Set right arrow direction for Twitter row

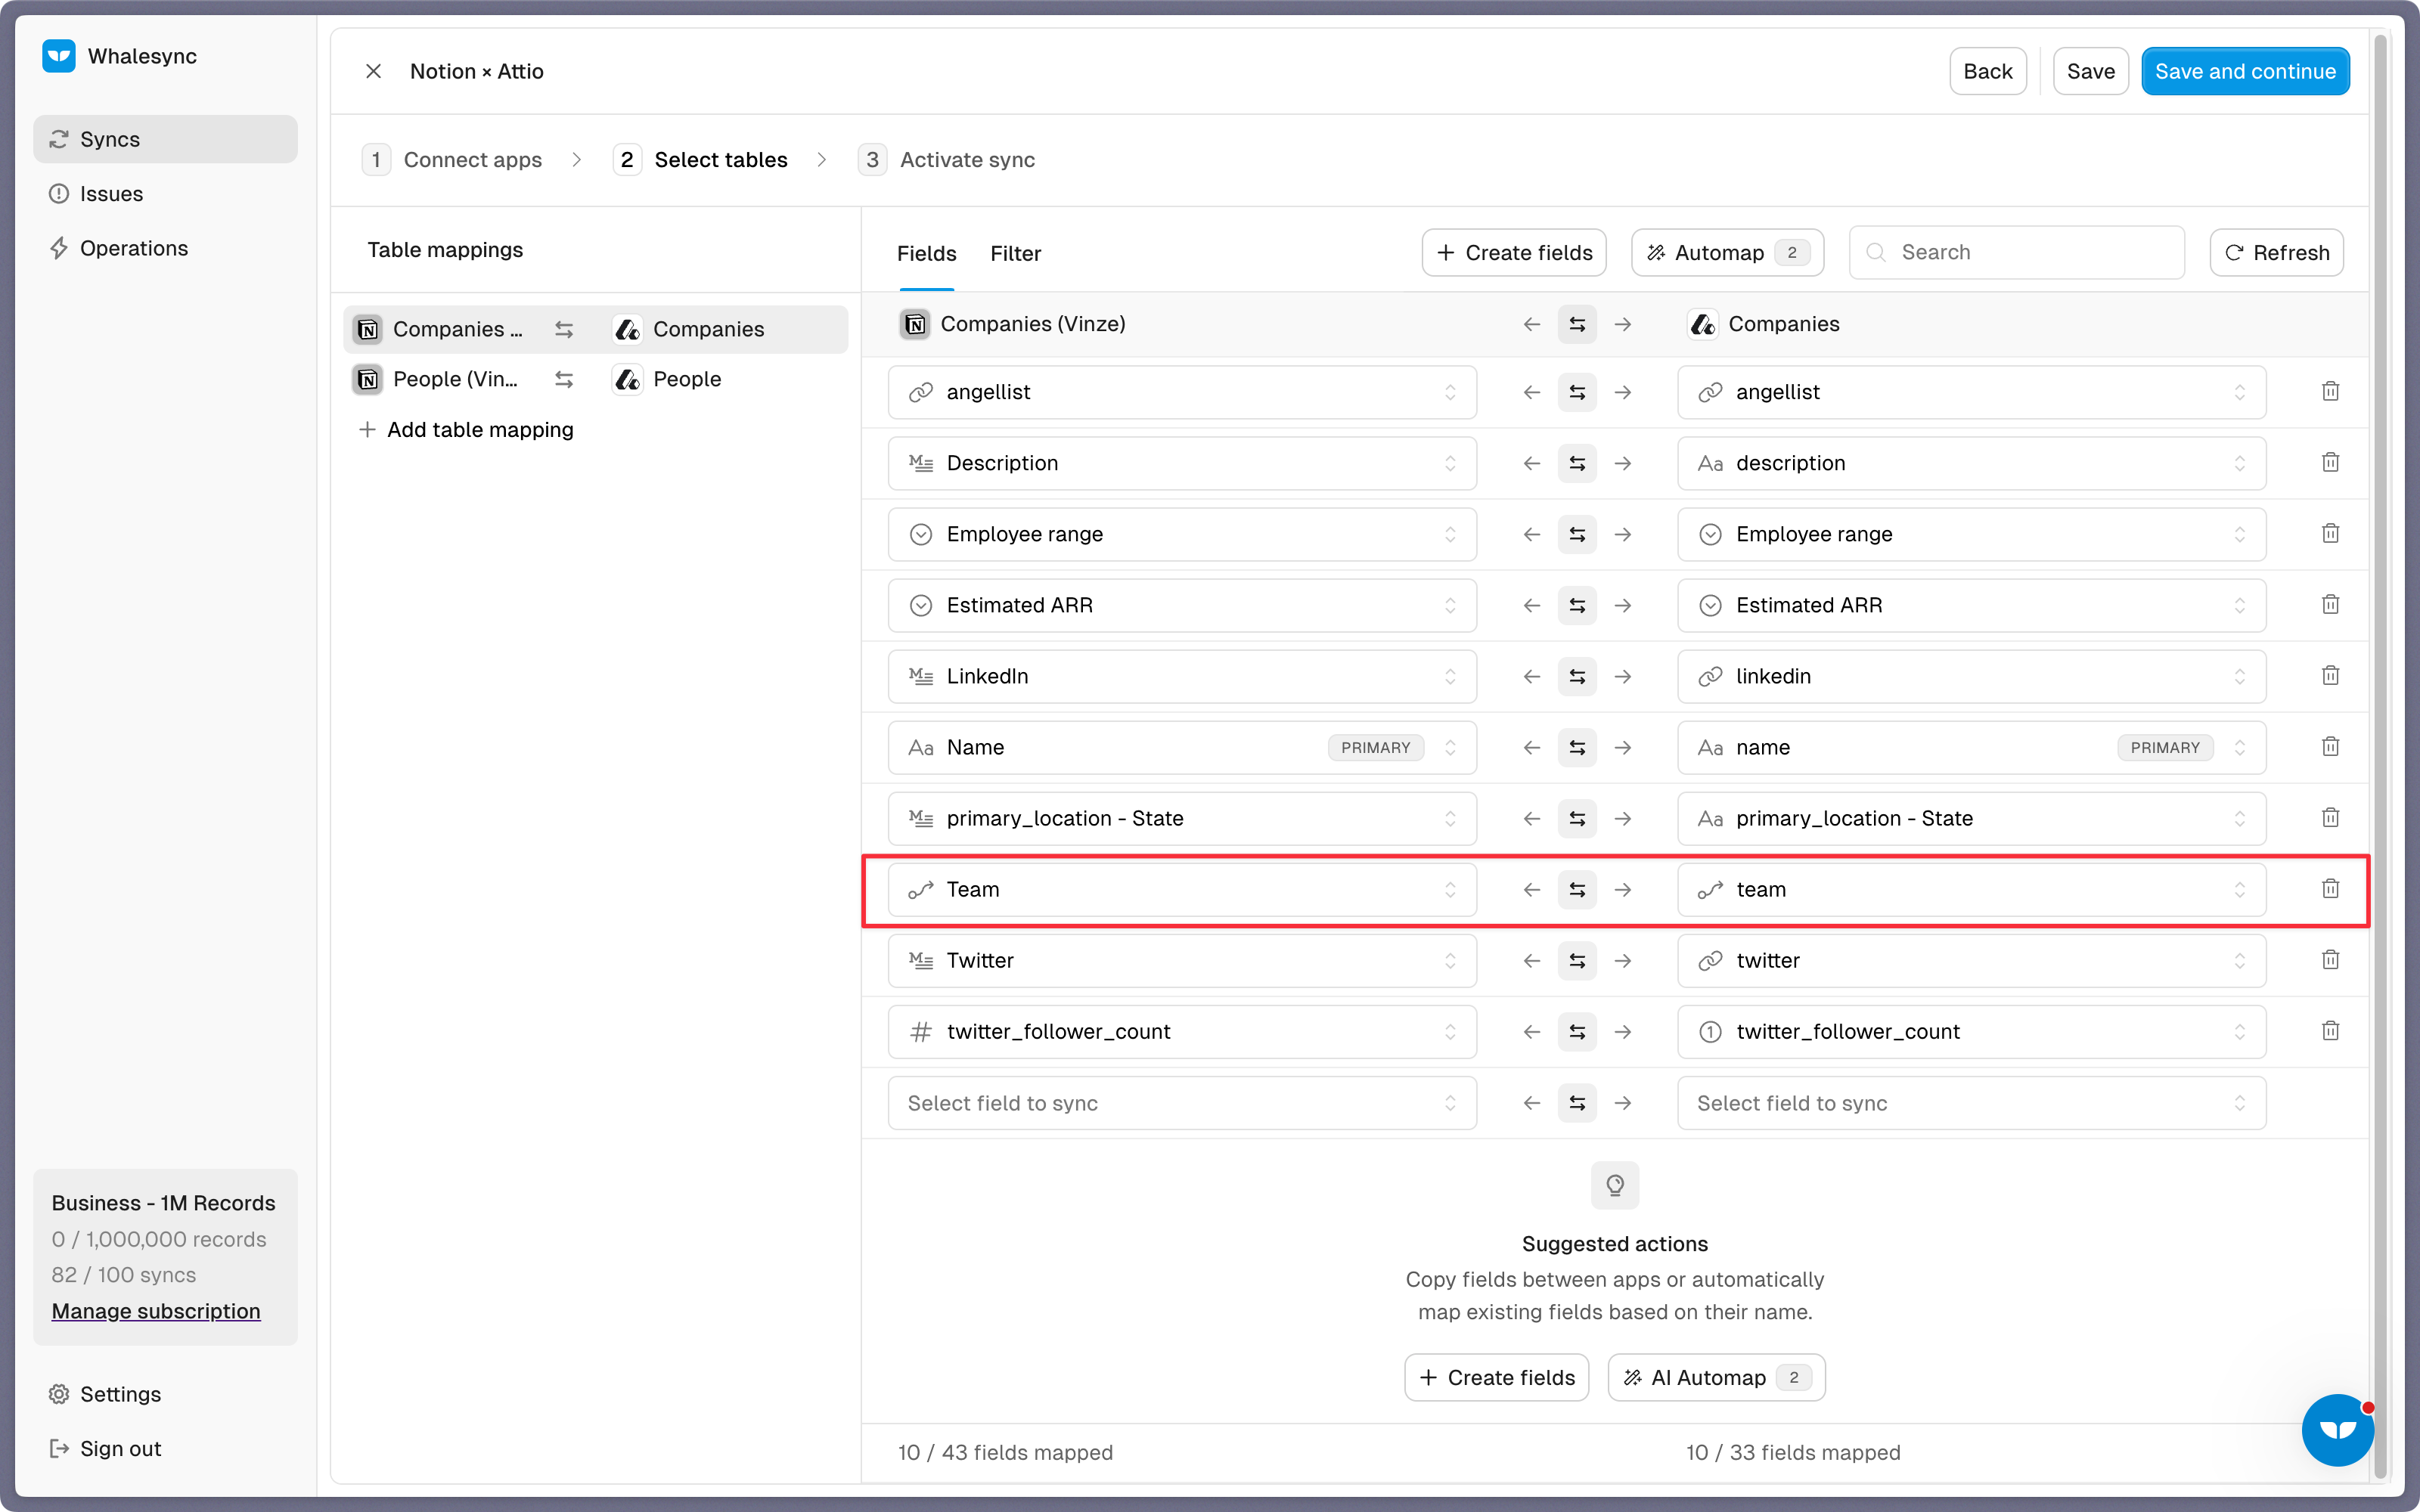pyautogui.click(x=1623, y=960)
